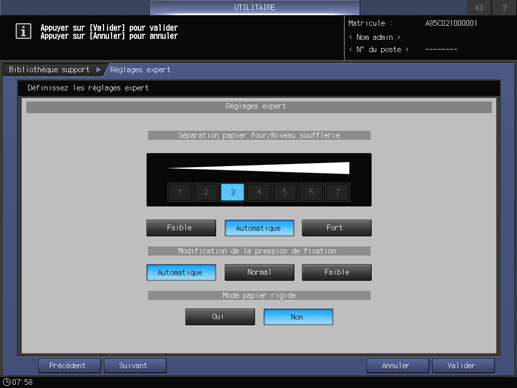Screen dimensions: 517x388
Task: Set blower level to Faible
Action: (181, 228)
